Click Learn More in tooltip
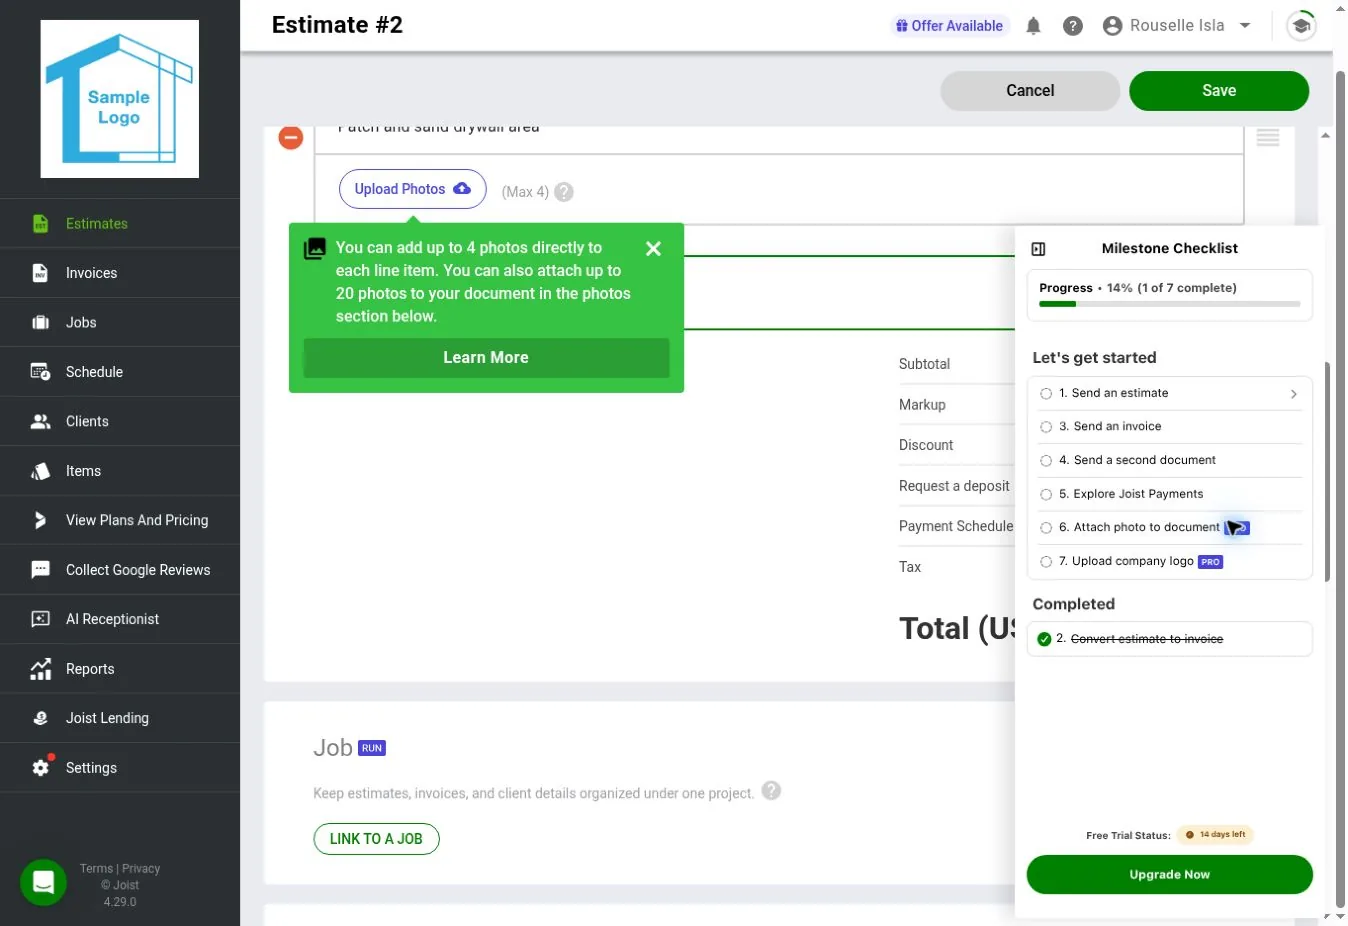Screen dimensions: 1348x926 [486, 358]
